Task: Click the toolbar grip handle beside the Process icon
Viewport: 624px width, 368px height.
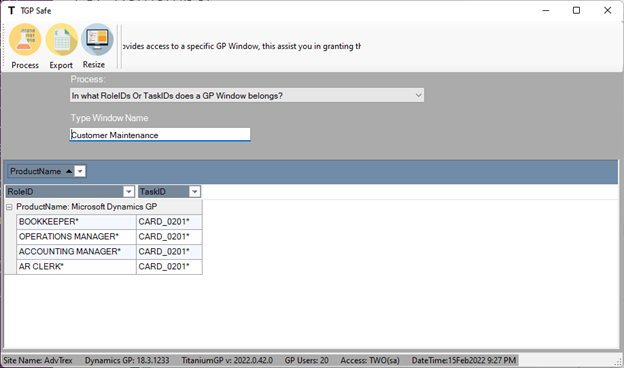Action: click(4, 46)
